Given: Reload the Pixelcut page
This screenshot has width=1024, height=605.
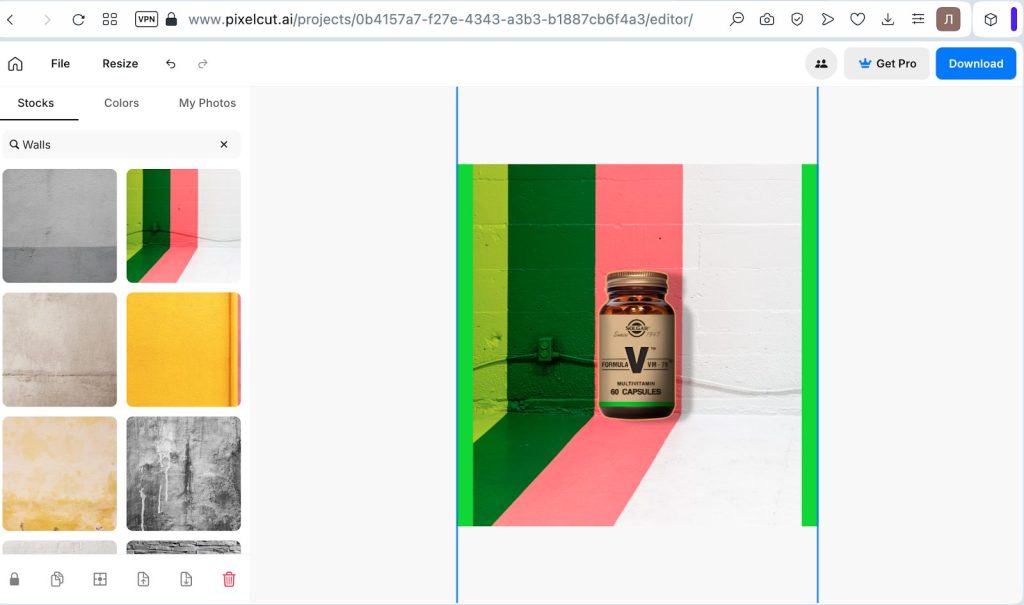Looking at the screenshot, I should pos(78,20).
